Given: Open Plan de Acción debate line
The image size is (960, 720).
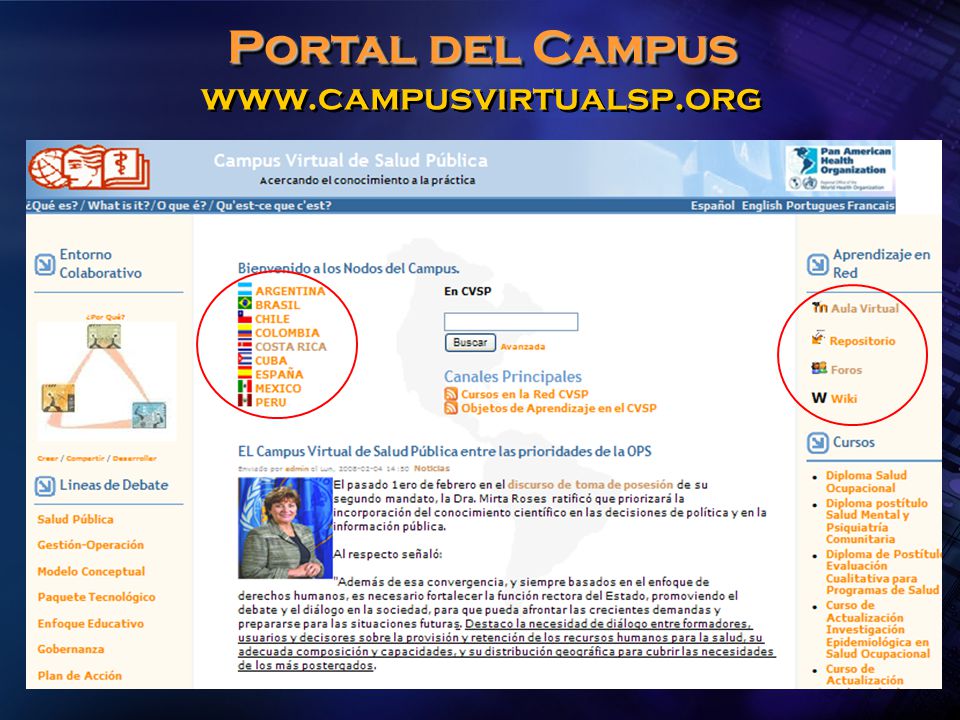Looking at the screenshot, I should 80,675.
